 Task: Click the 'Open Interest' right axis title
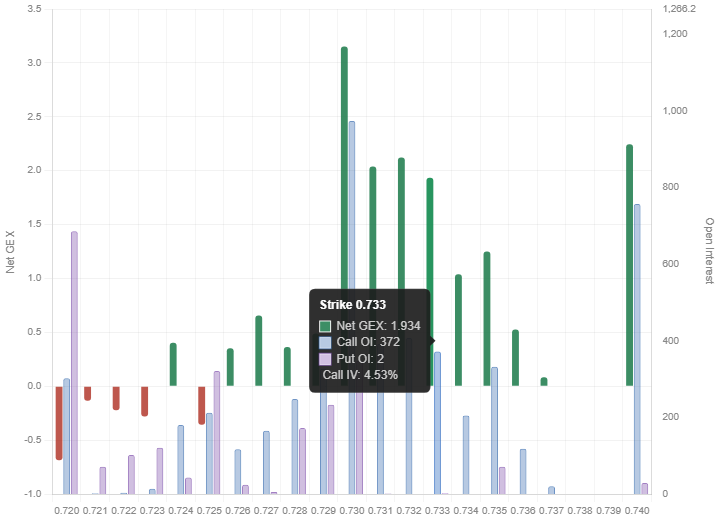click(x=709, y=251)
